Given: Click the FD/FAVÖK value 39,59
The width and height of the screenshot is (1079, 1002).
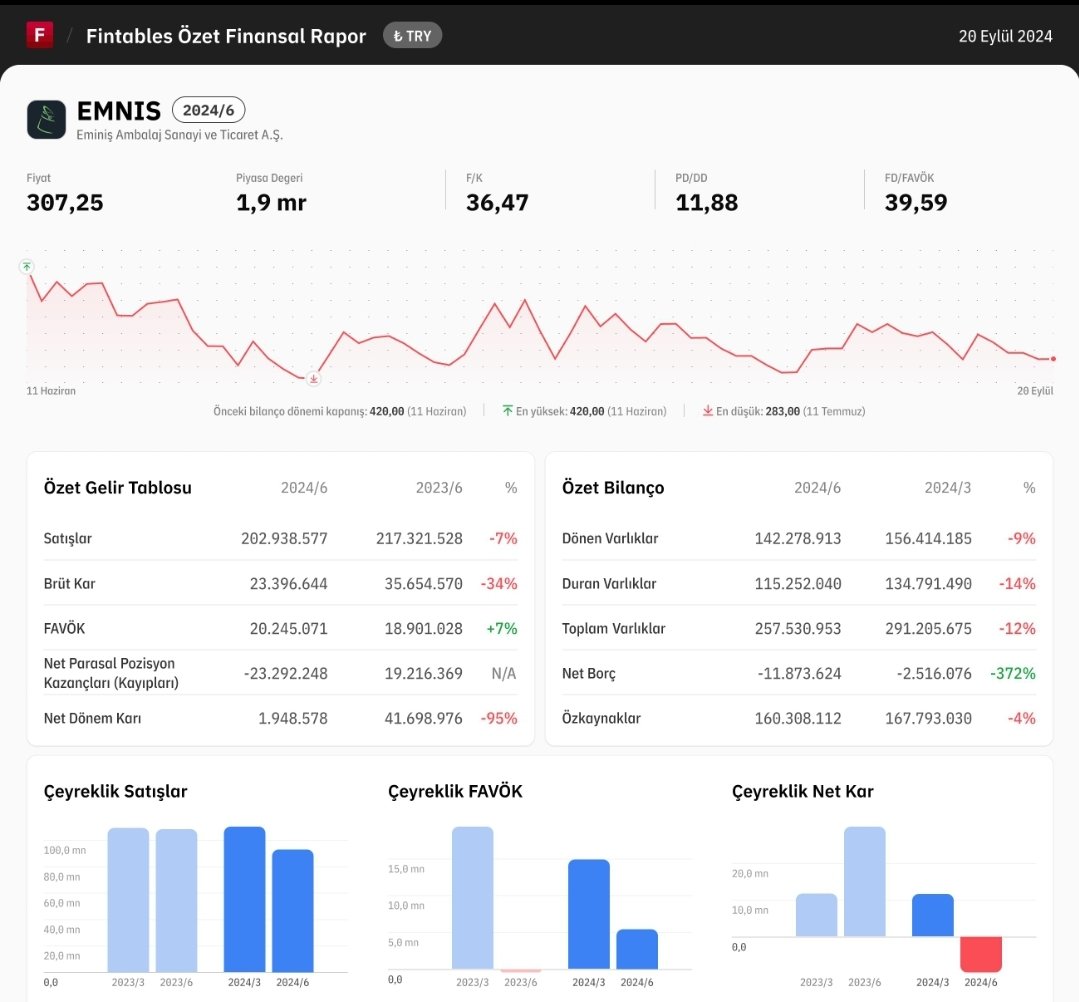Looking at the screenshot, I should click(916, 202).
